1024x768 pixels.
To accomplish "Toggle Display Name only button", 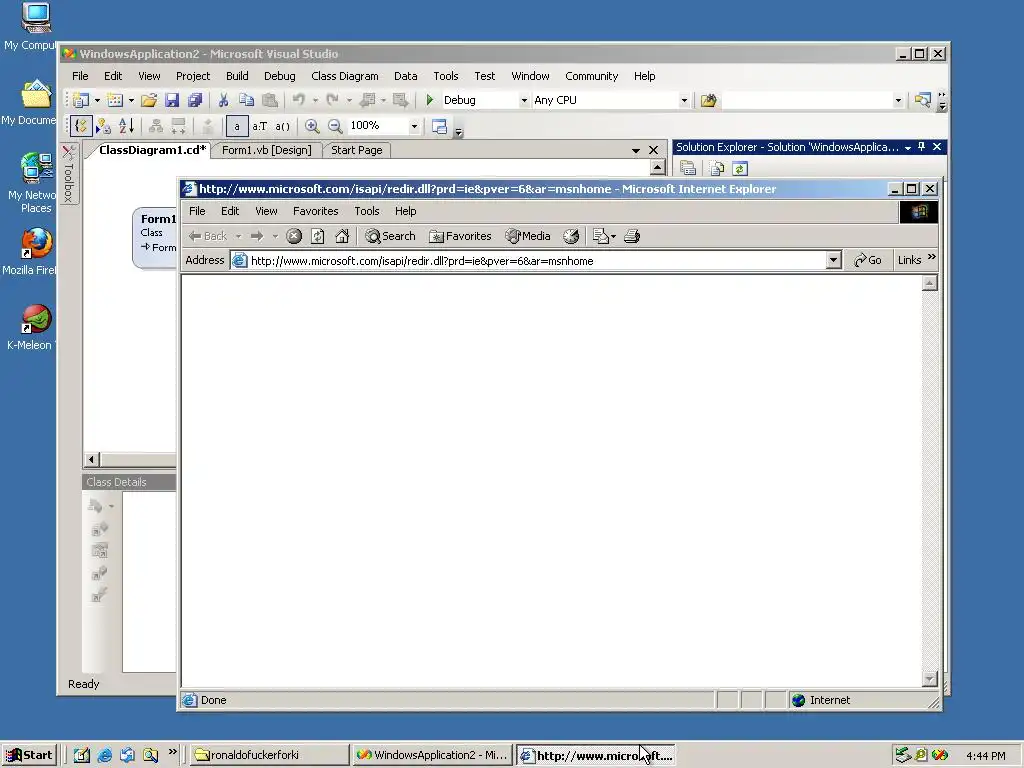I will 237,126.
